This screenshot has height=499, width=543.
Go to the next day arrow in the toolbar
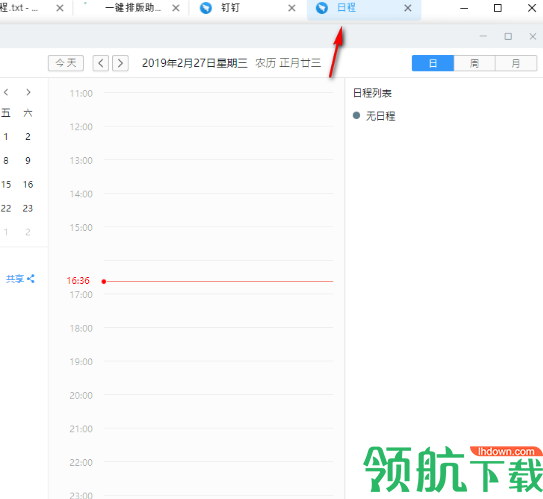[120, 63]
